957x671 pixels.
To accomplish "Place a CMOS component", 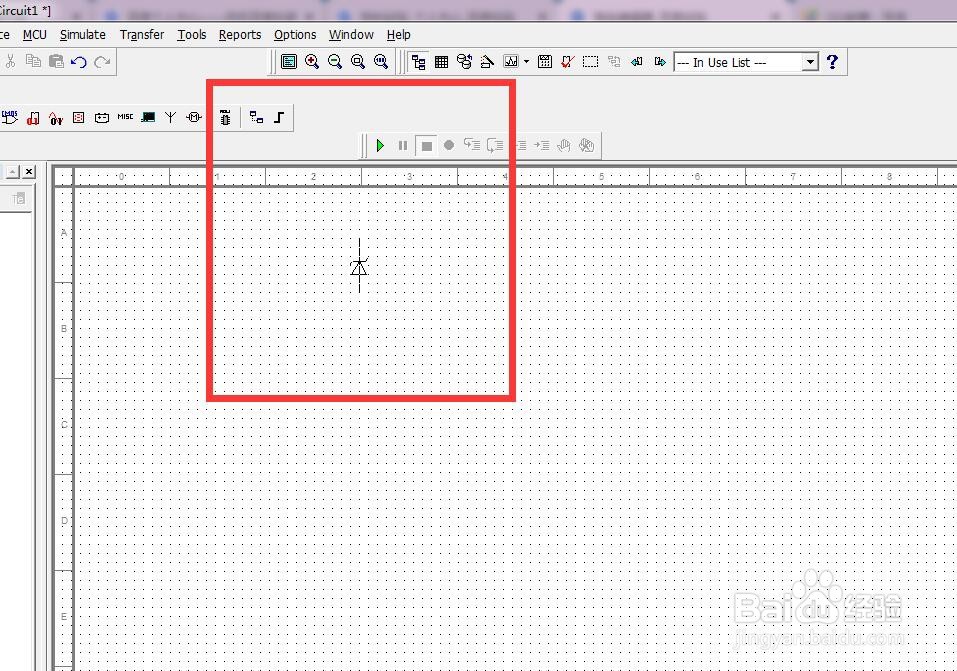I will tap(10, 117).
